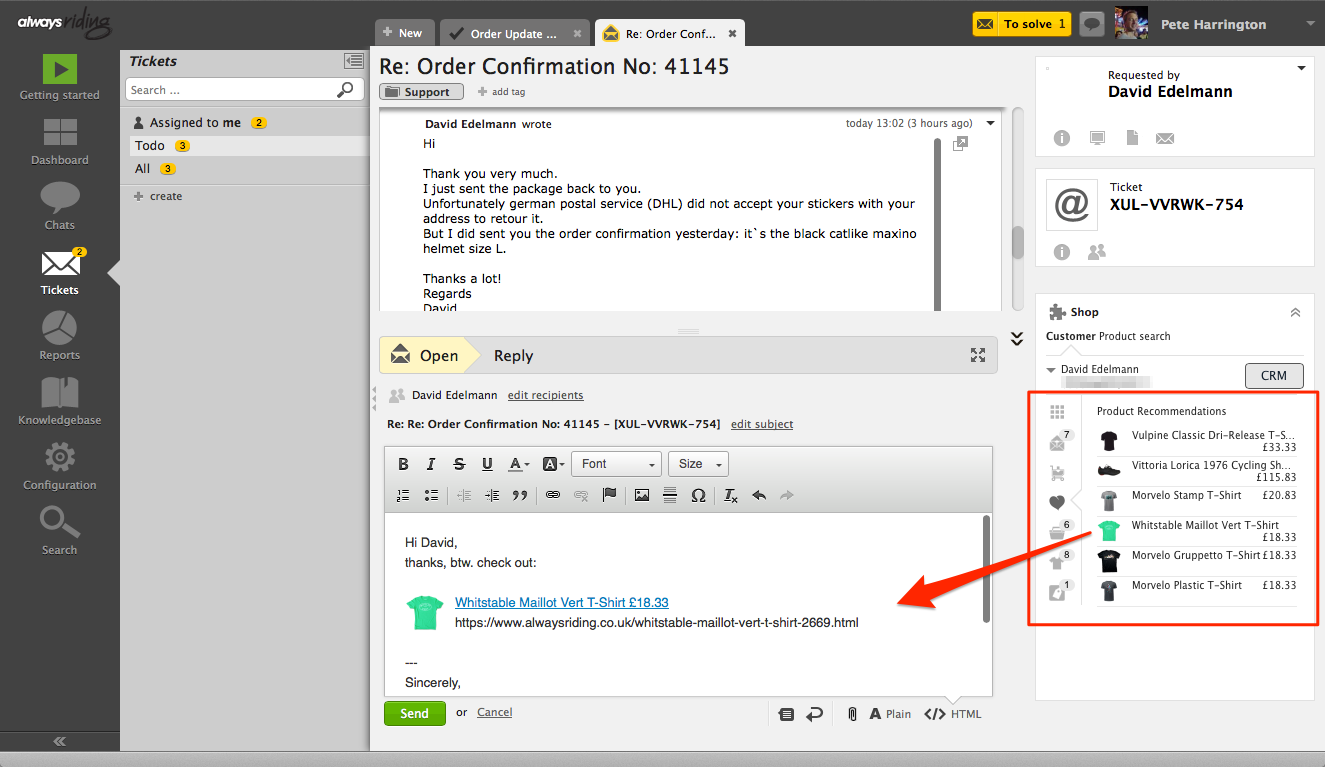This screenshot has height=767, width=1325.
Task: Create a new ticket filter
Action: pyautogui.click(x=158, y=196)
